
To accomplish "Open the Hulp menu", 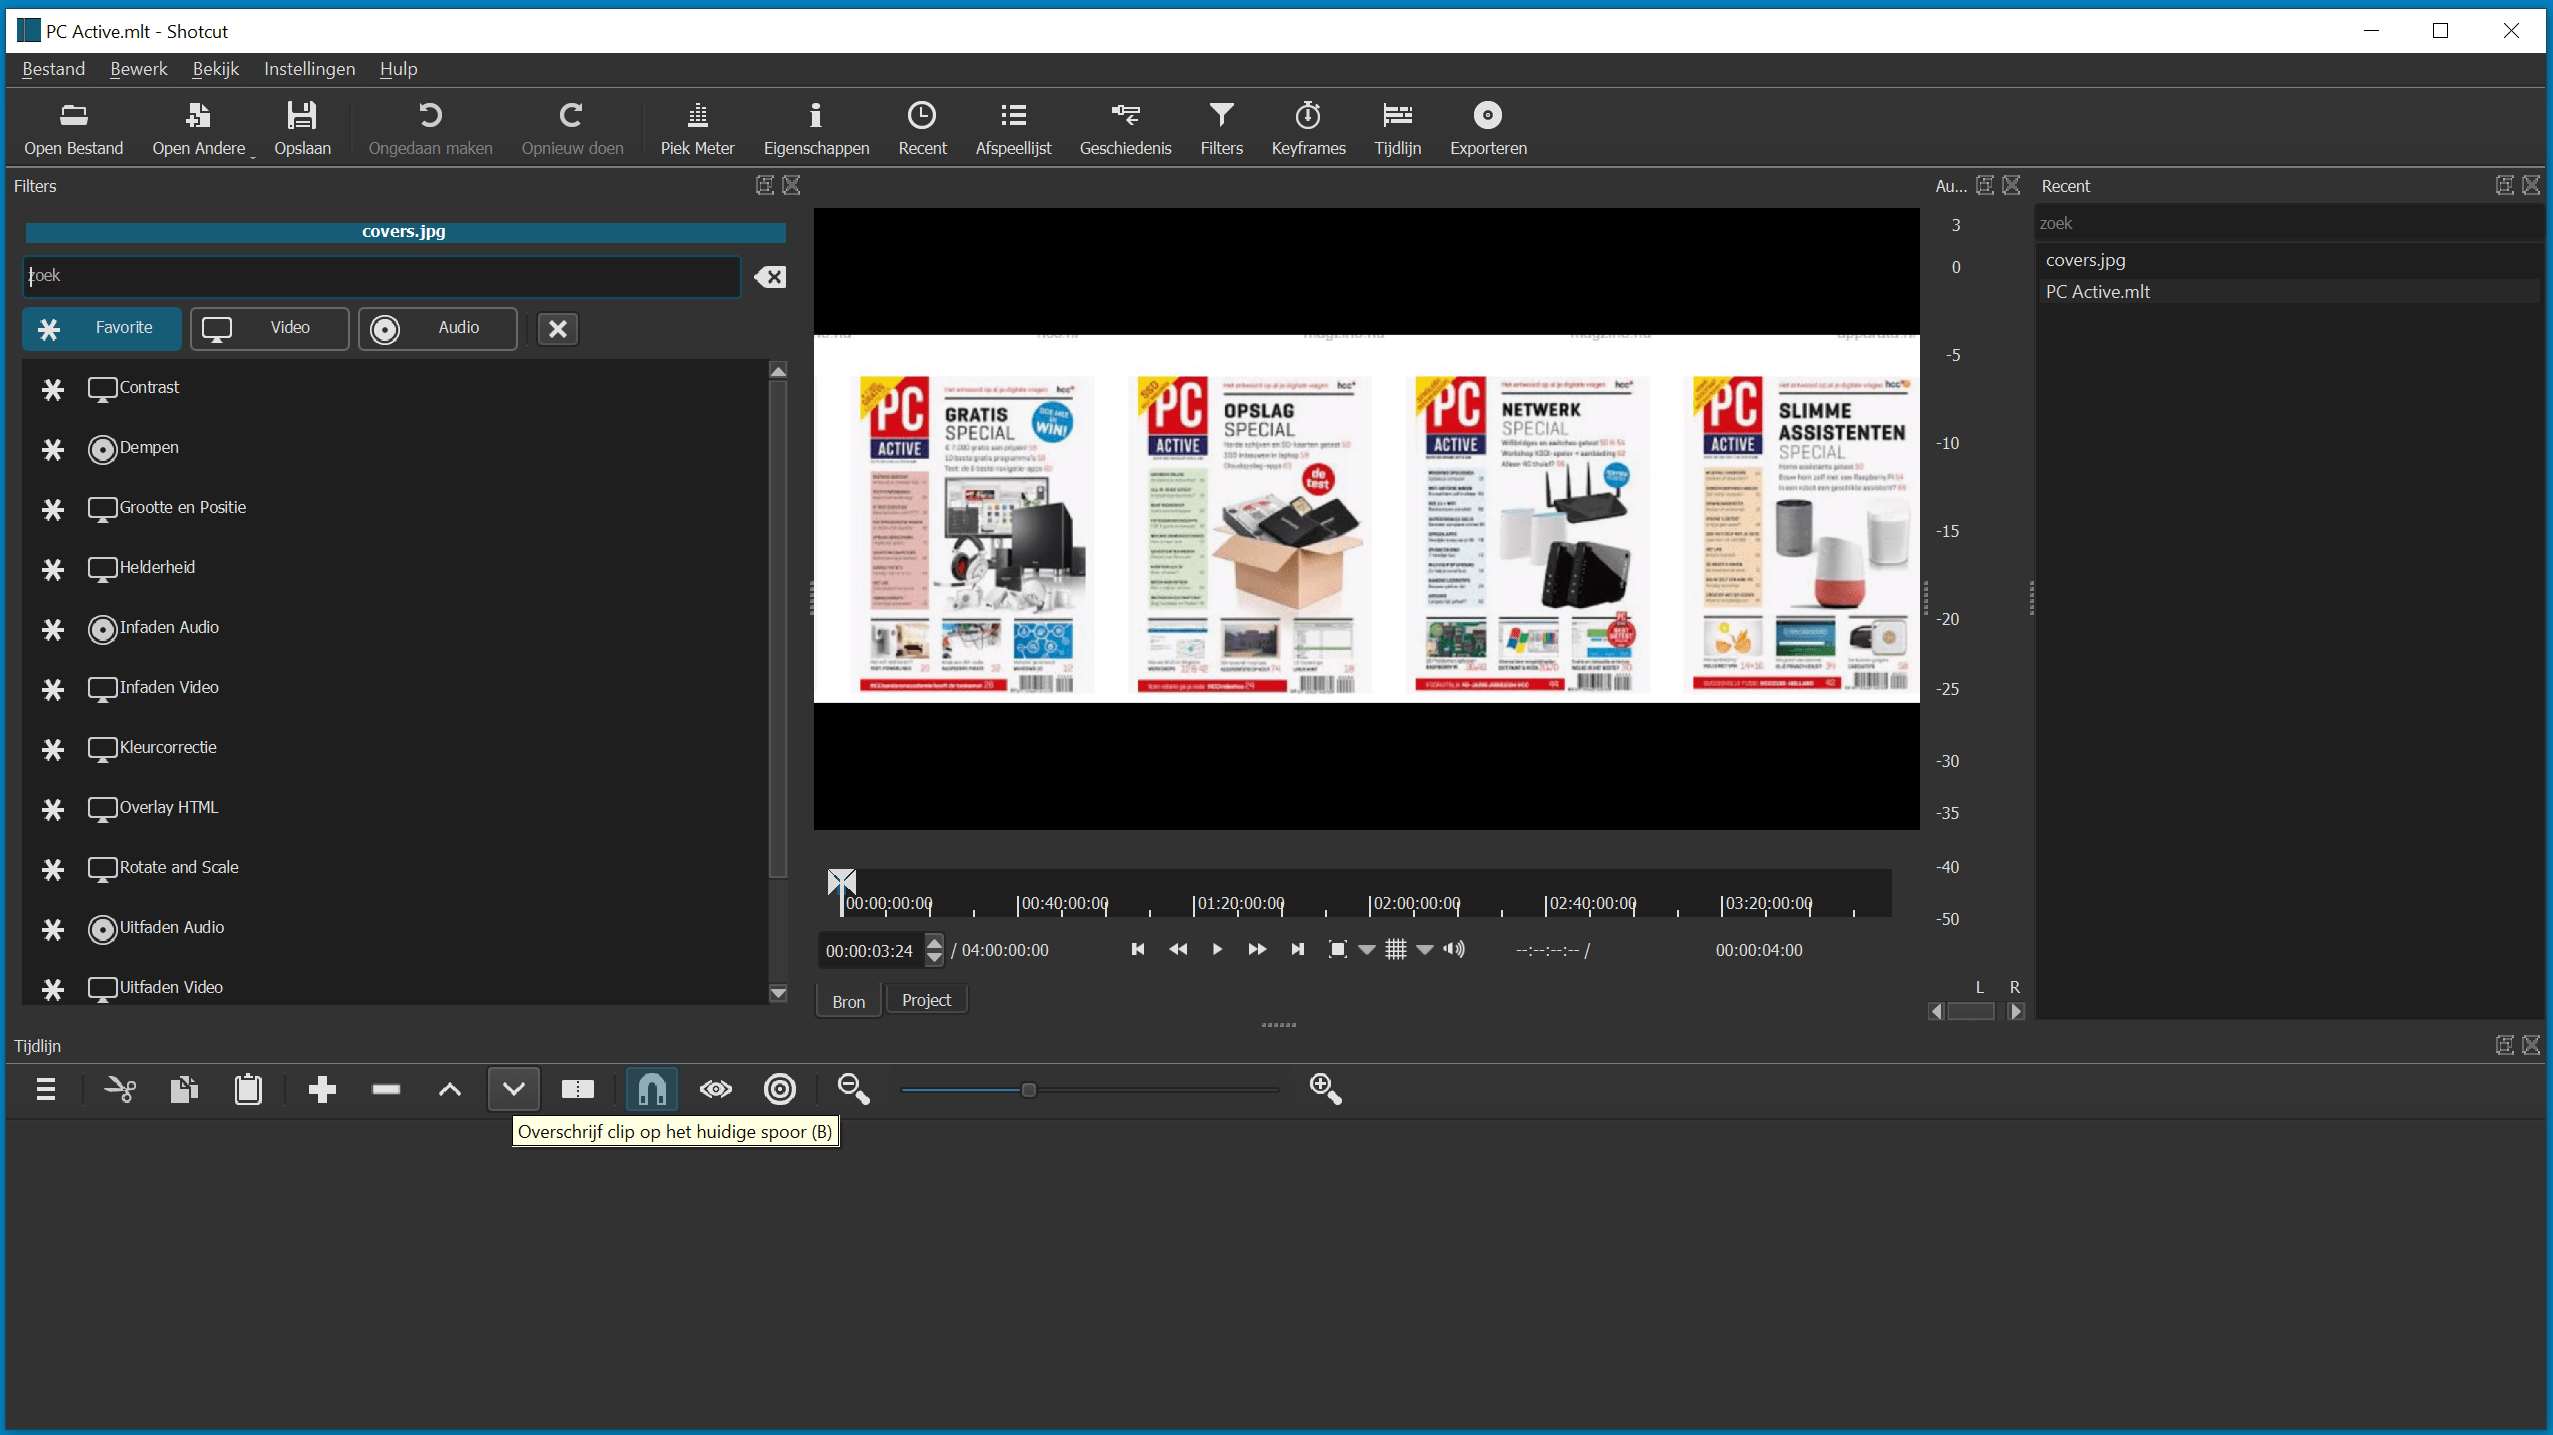I will (398, 69).
